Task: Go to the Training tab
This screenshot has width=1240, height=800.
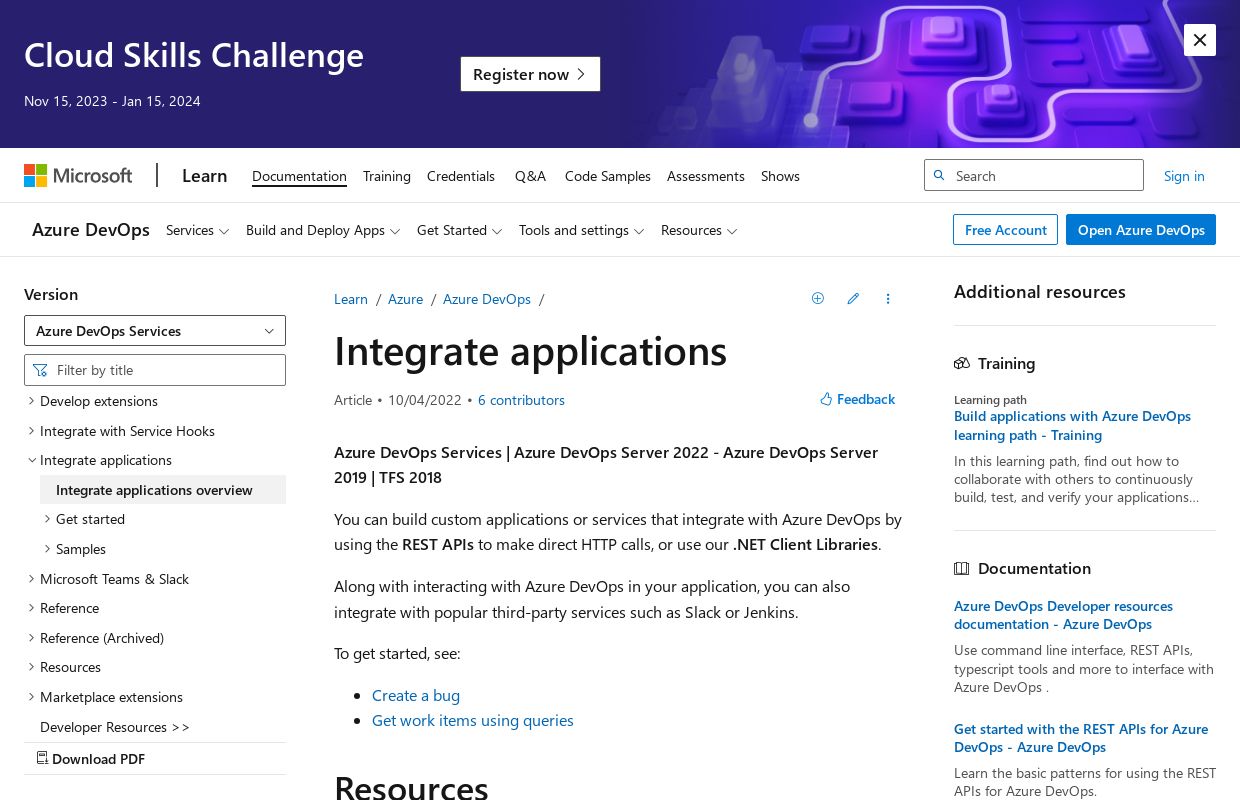Action: click(x=387, y=176)
